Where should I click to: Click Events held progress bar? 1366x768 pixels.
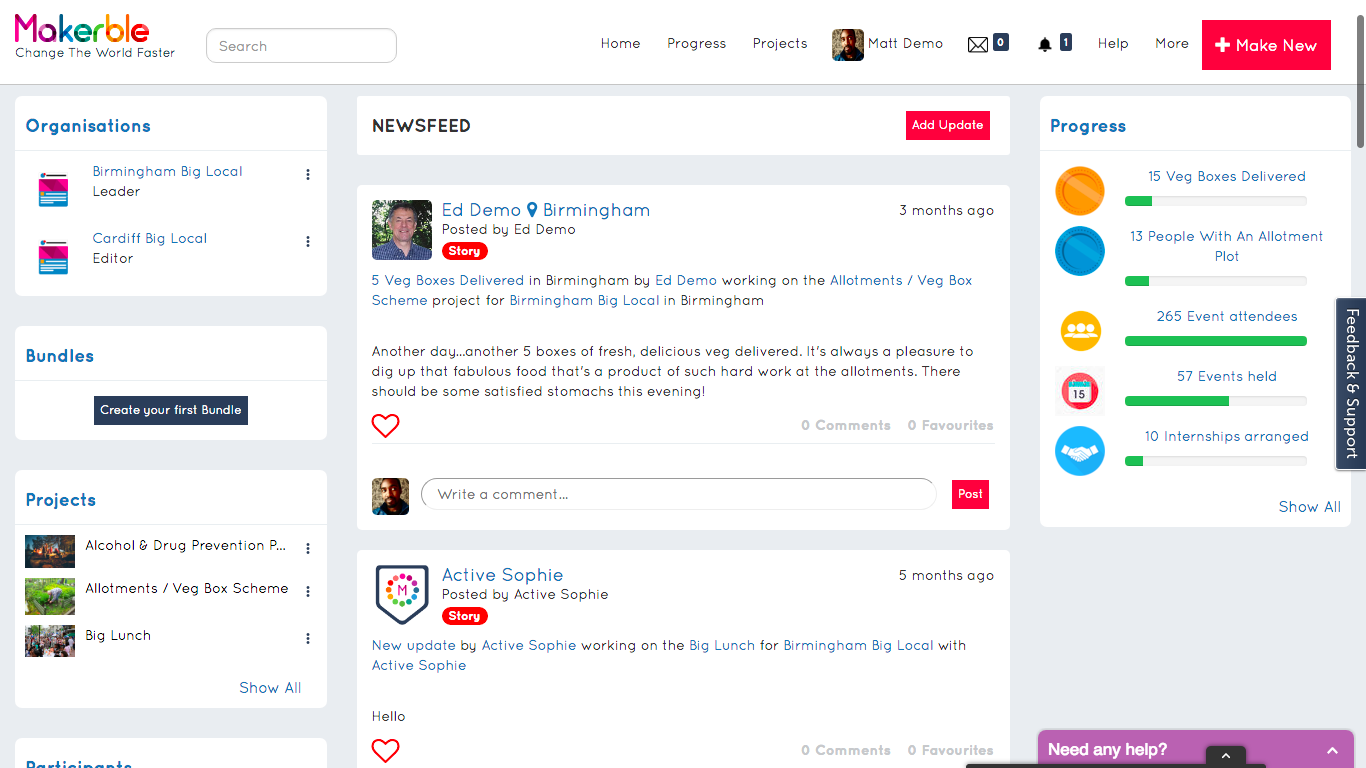[1216, 401]
